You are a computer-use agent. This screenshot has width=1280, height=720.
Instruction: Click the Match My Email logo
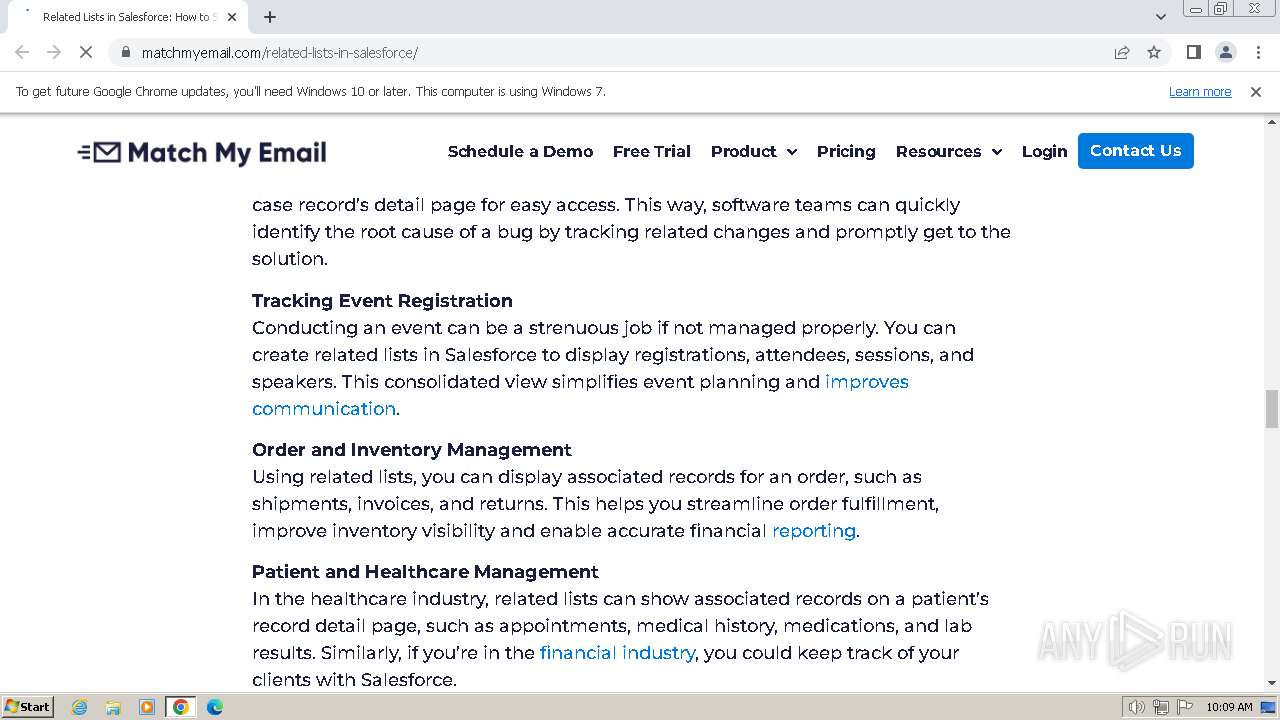[202, 152]
